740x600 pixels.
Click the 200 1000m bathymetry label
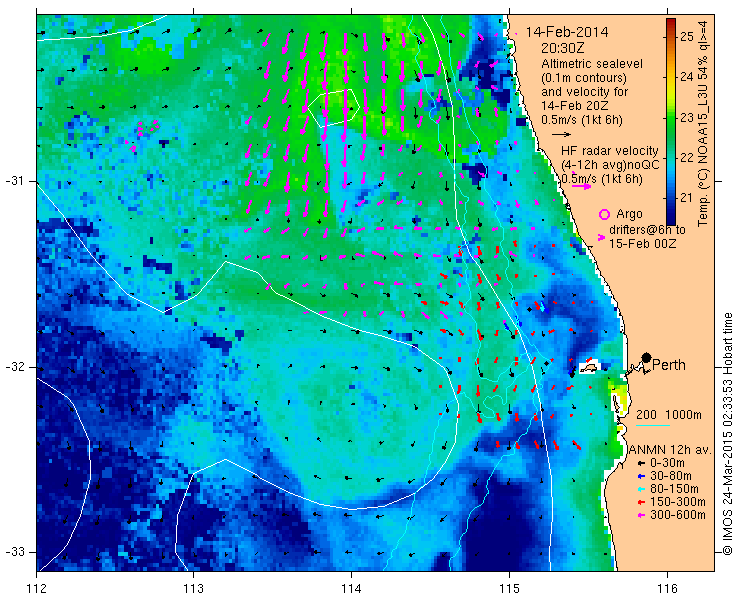pos(669,415)
